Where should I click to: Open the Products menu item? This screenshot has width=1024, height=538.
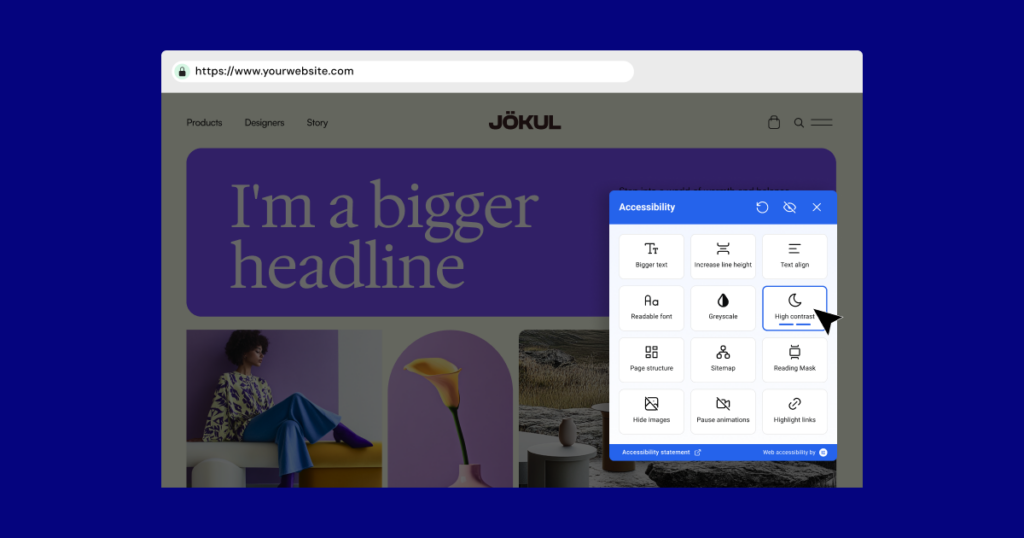(204, 123)
